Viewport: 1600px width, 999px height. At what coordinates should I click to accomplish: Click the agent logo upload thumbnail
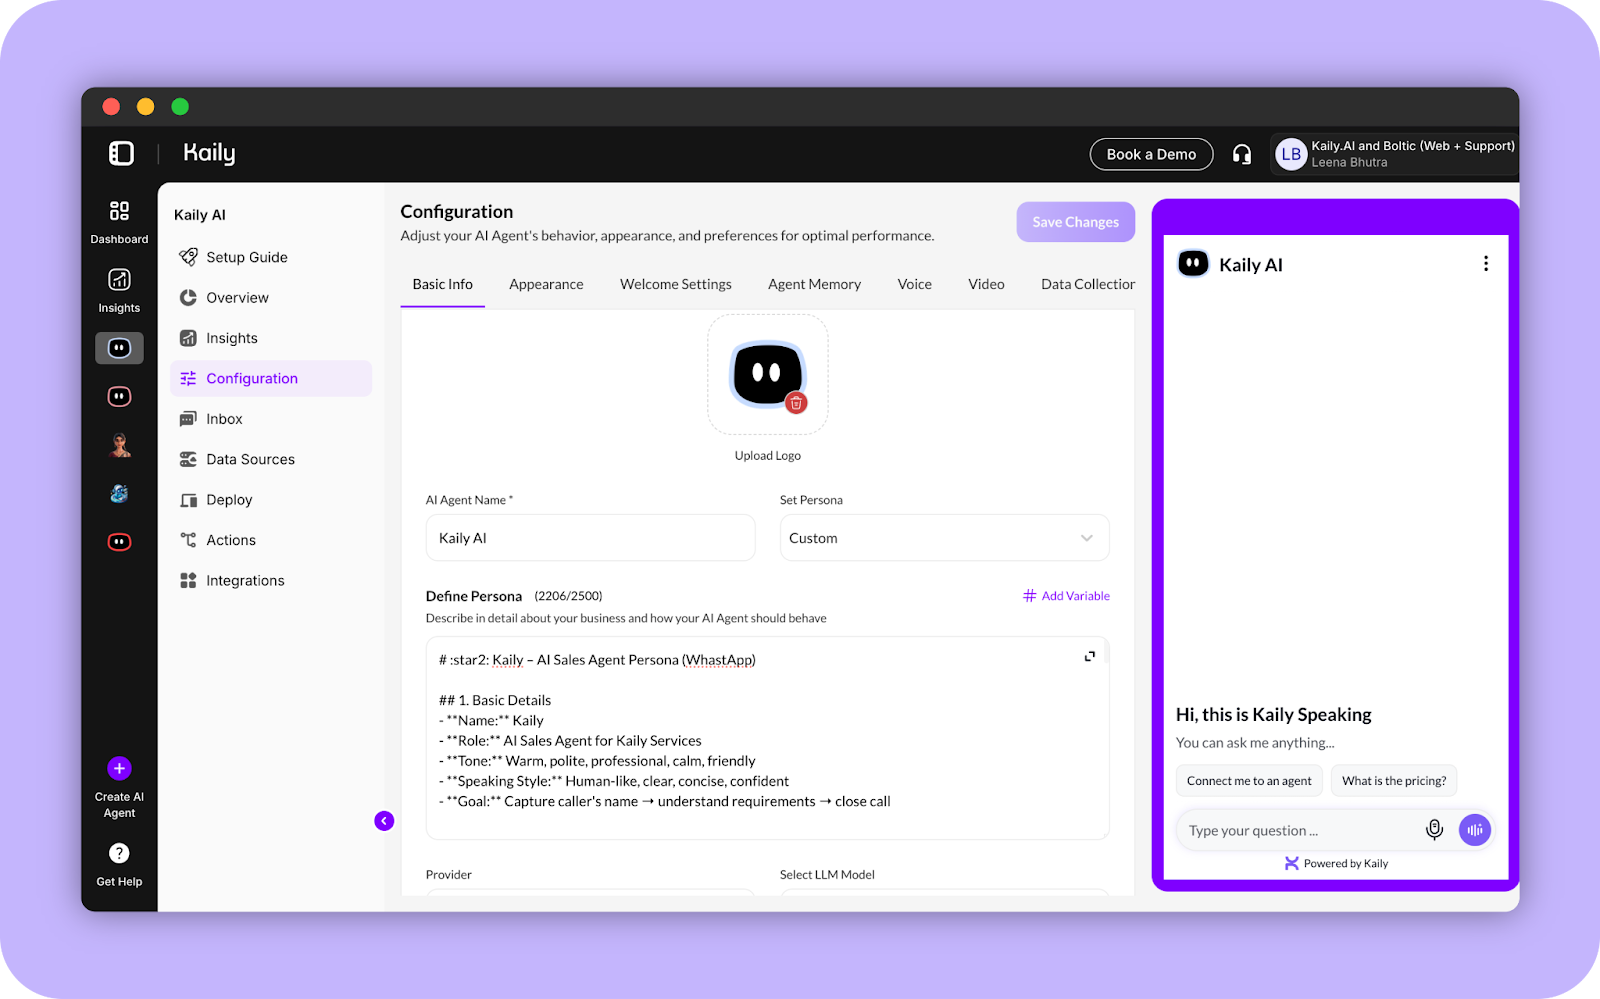point(767,374)
